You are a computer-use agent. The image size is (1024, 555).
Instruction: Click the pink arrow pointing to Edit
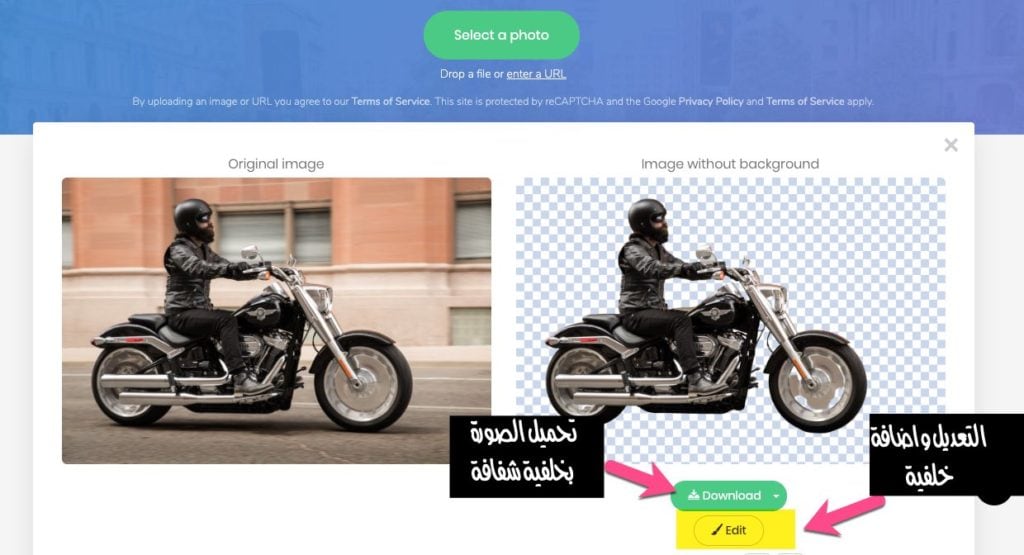click(x=844, y=516)
